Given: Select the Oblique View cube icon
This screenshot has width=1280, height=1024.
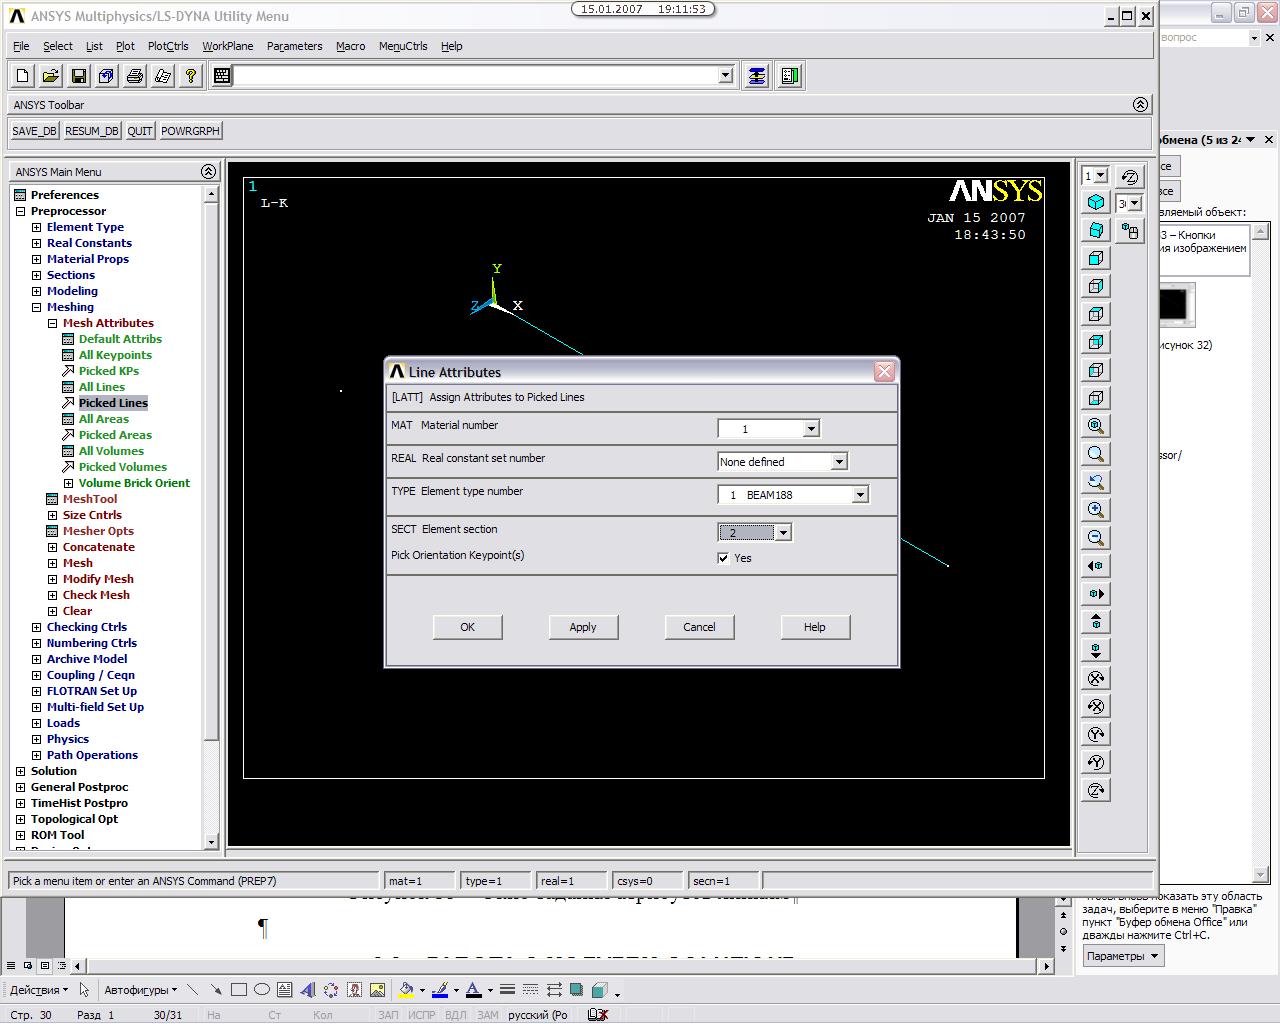Looking at the screenshot, I should click(x=1096, y=230).
